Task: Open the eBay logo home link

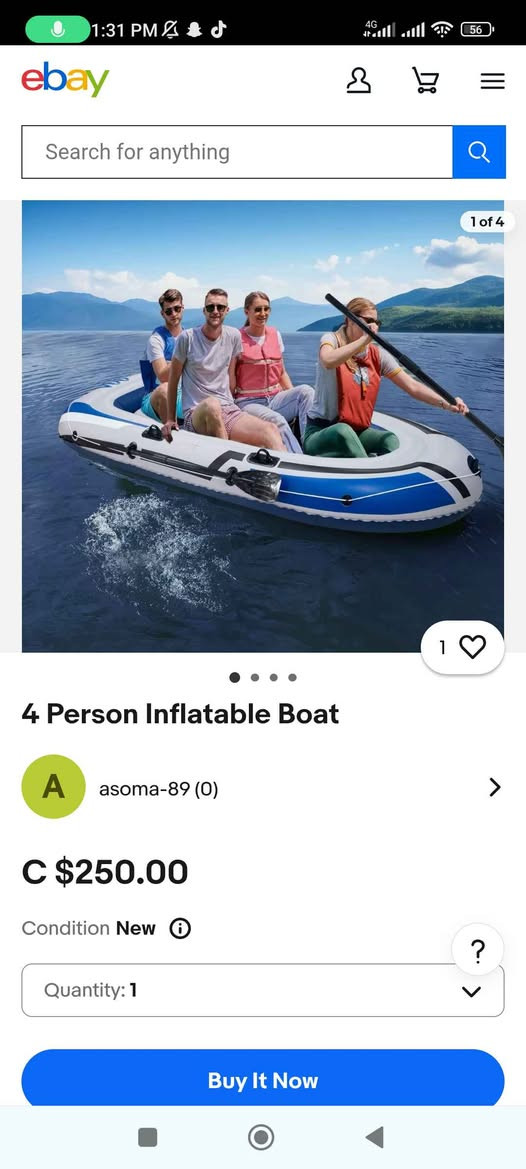Action: coord(66,79)
